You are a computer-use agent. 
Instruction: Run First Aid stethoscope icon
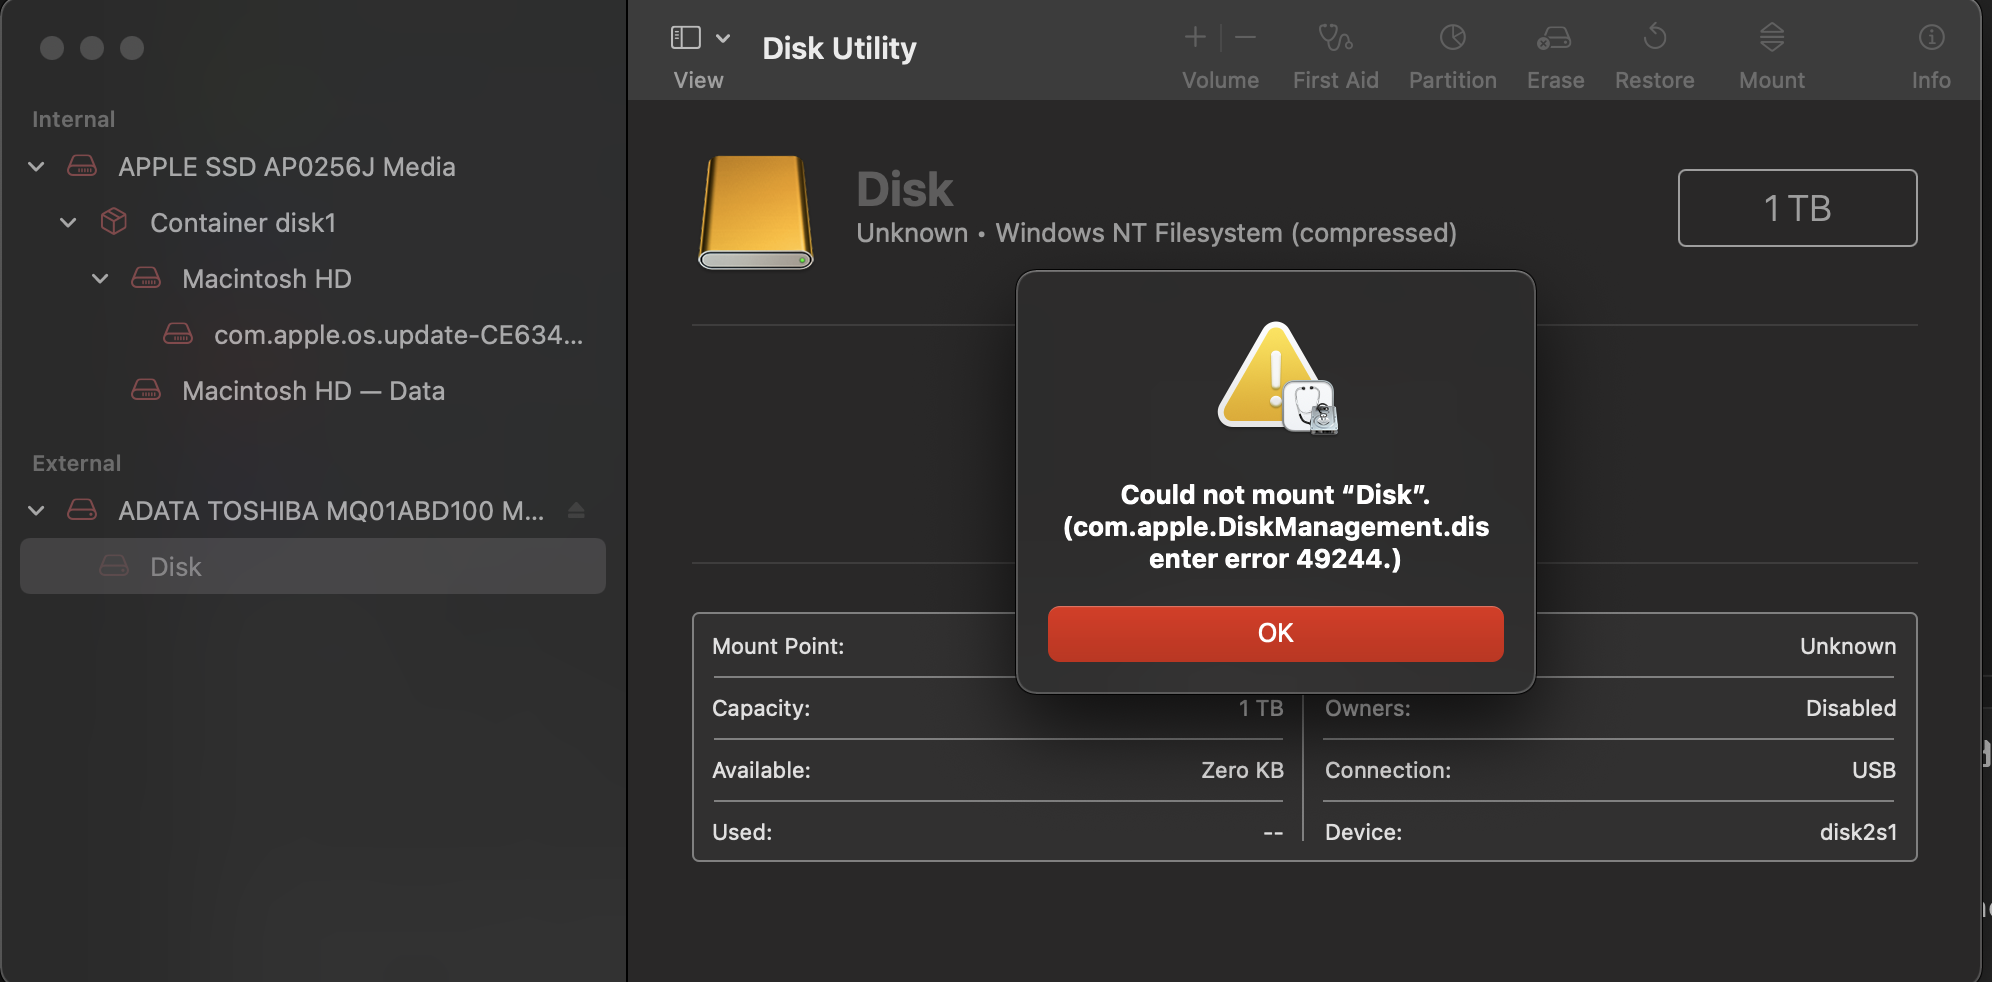tap(1335, 38)
